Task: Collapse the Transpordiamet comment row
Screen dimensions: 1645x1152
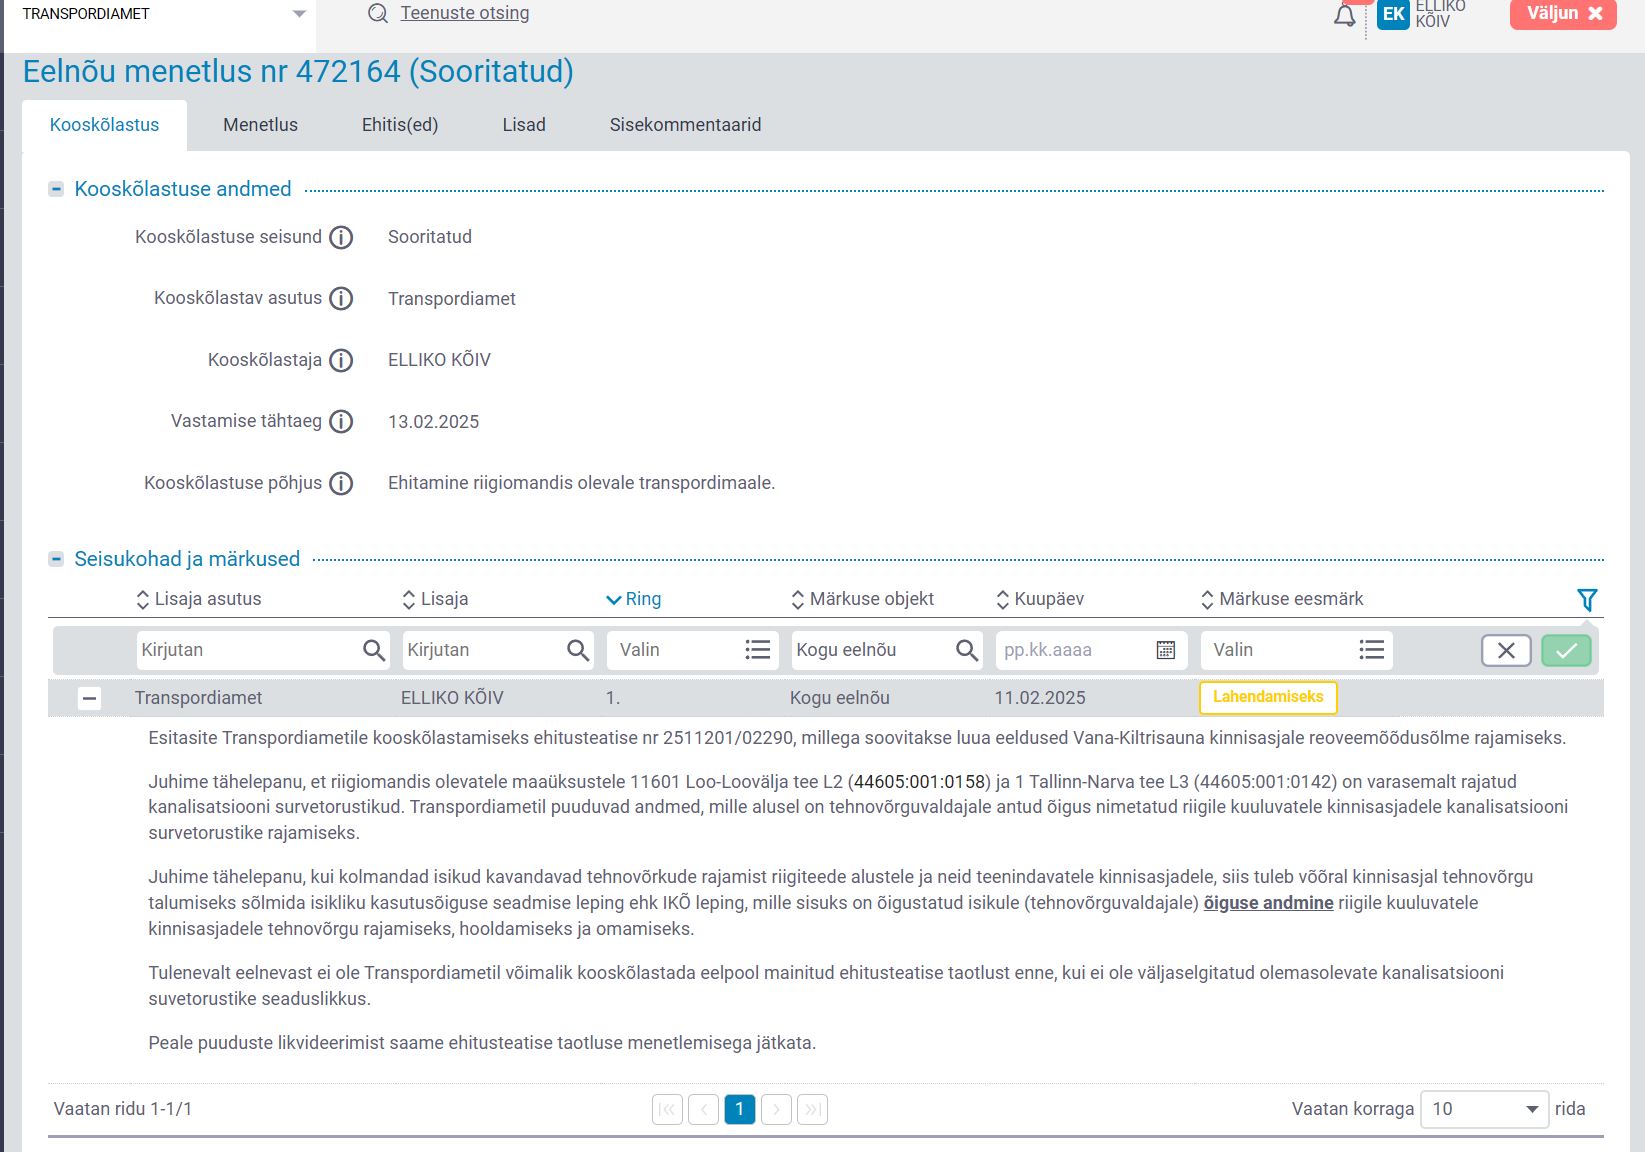Action: 89,699
